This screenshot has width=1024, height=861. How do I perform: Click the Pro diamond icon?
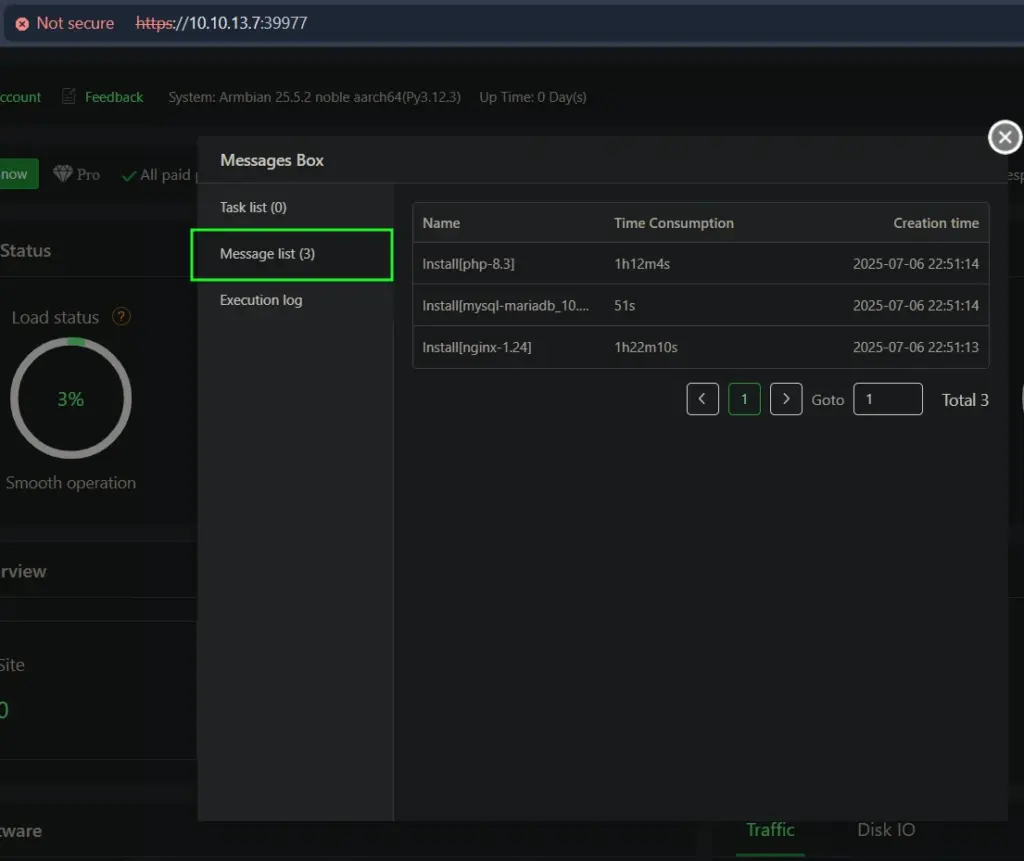pyautogui.click(x=63, y=173)
